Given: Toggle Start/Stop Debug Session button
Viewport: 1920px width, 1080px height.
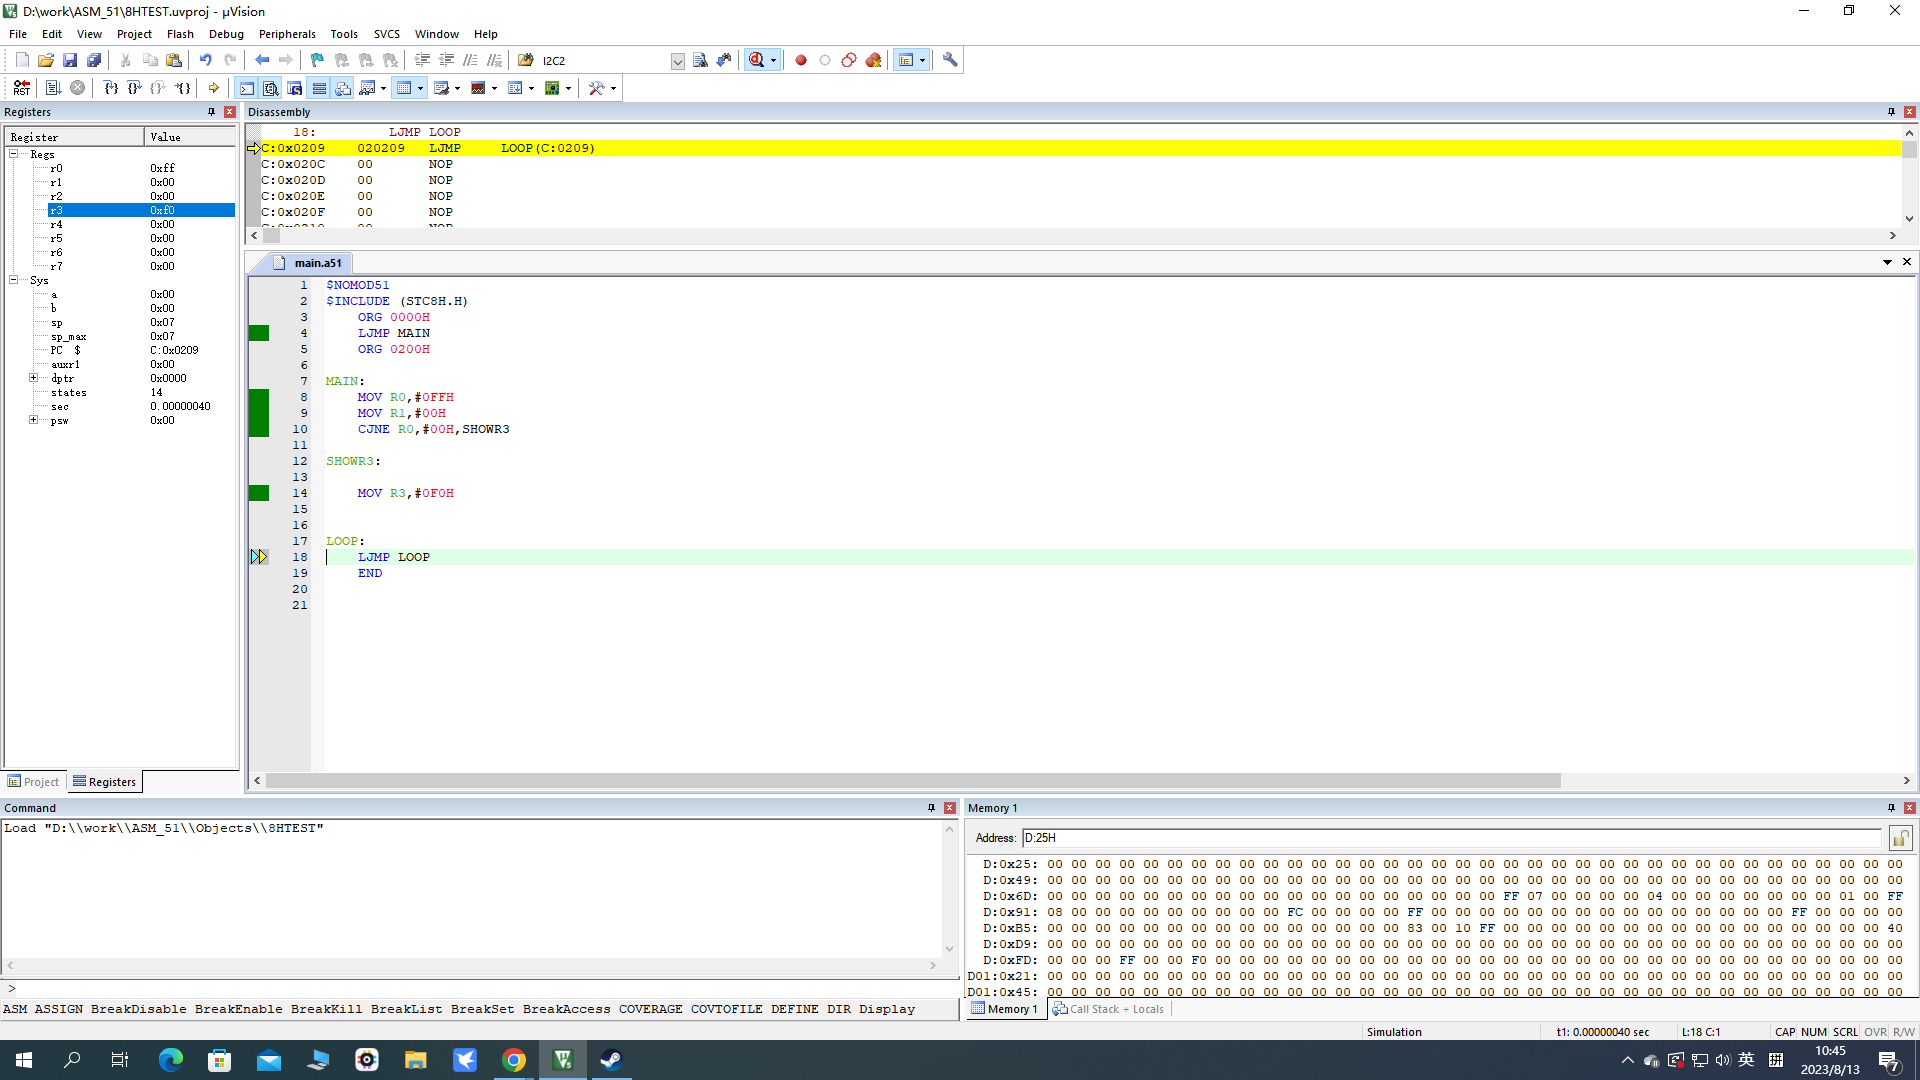Looking at the screenshot, I should tap(756, 60).
